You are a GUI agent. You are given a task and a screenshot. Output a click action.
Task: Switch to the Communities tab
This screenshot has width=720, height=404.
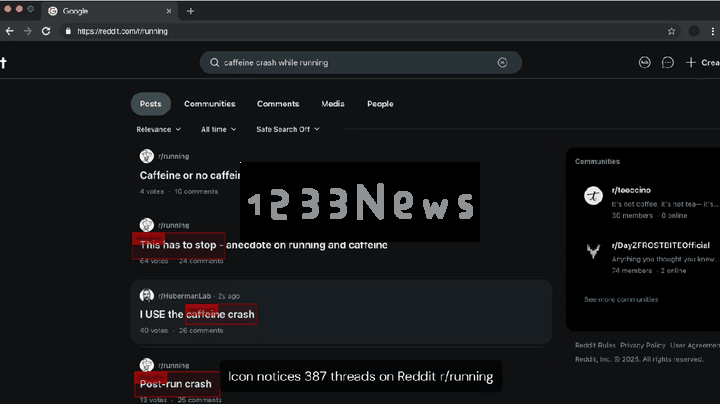click(210, 104)
